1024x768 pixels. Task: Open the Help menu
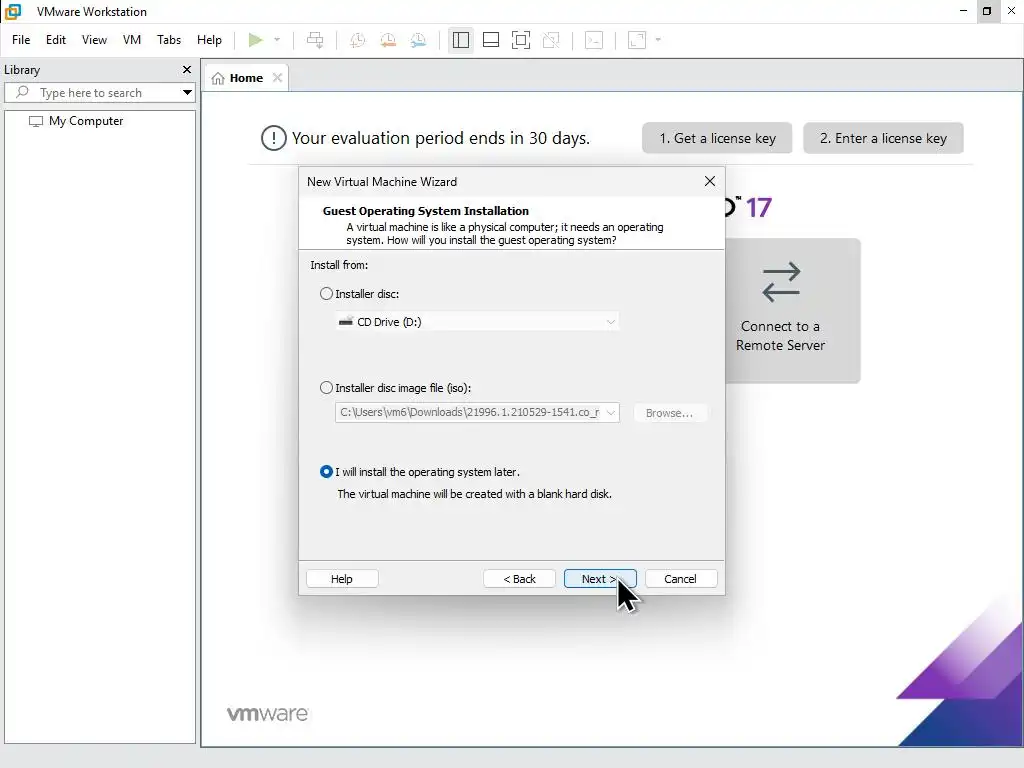209,40
